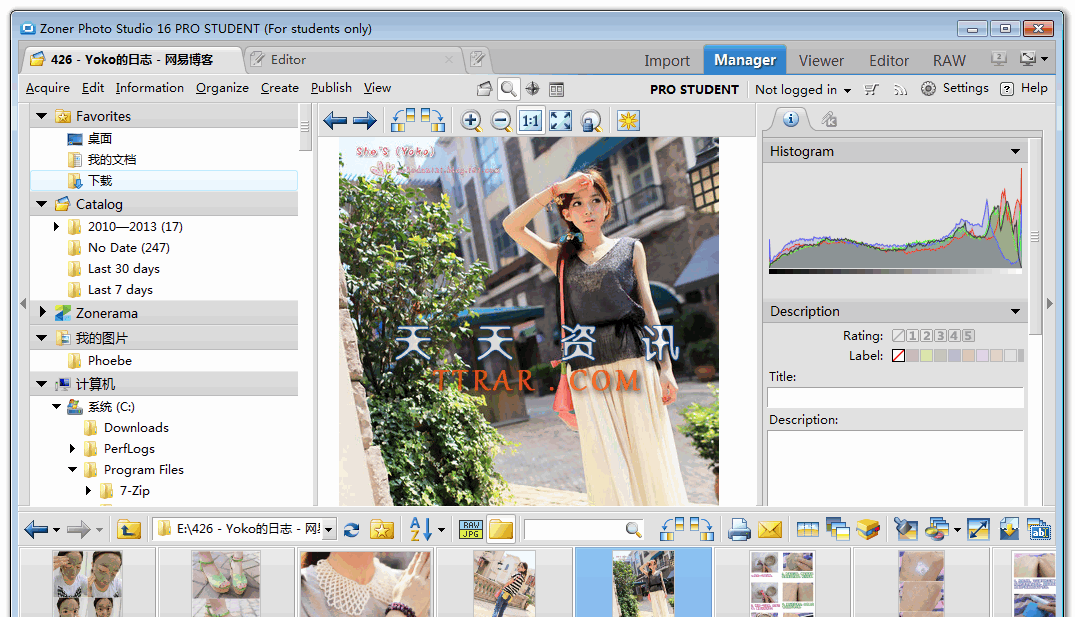This screenshot has height=617, width=1075.
Task: Set rating to 5
Action: tap(968, 335)
